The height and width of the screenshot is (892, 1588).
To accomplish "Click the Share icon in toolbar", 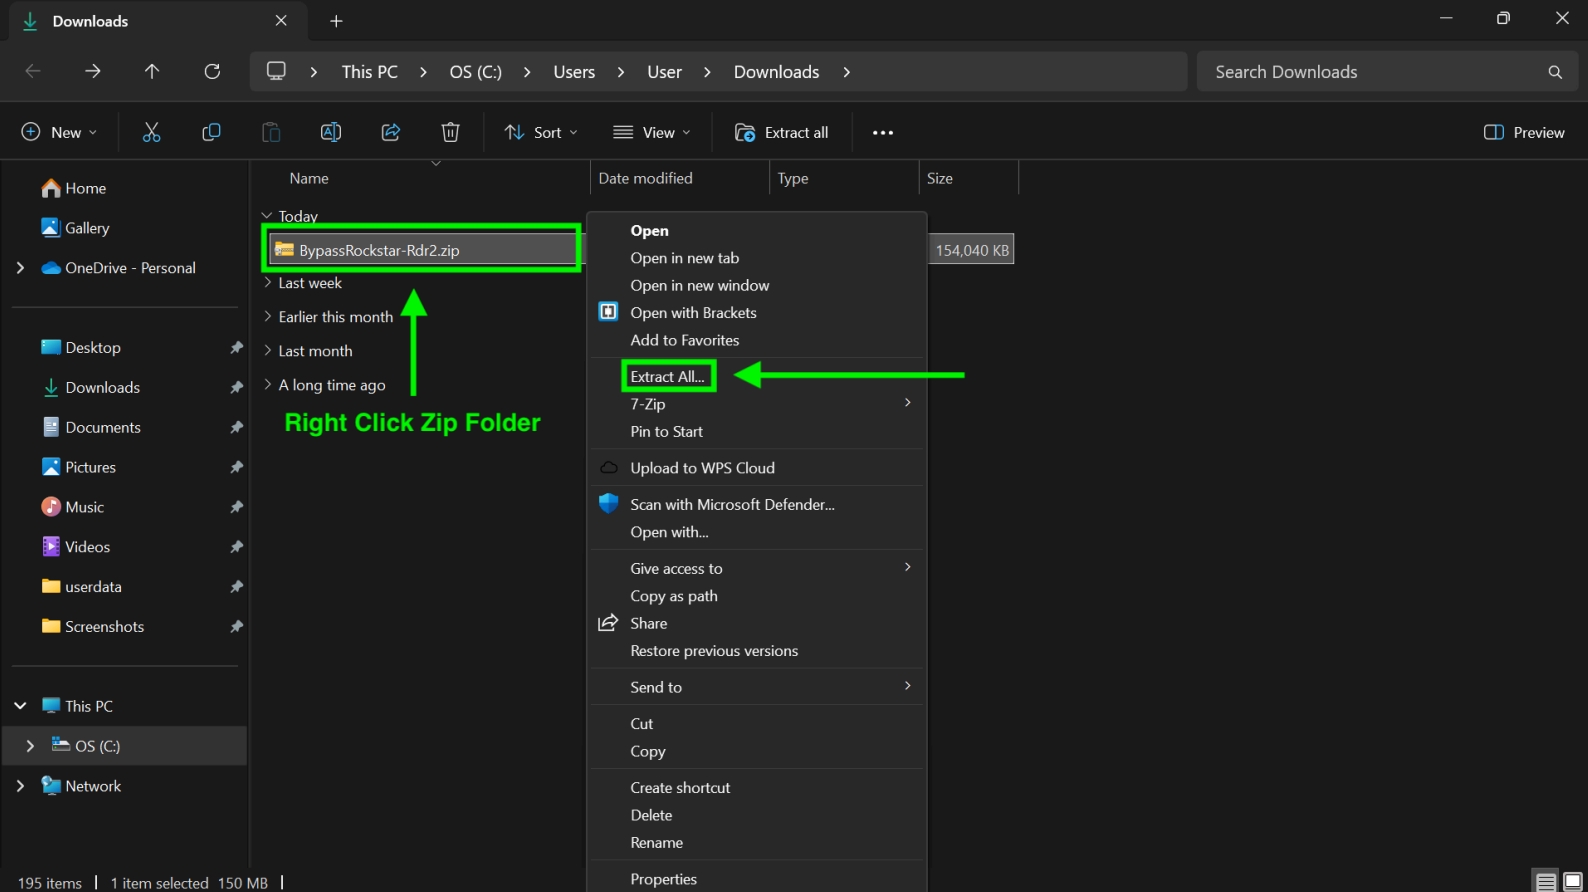I will [x=391, y=132].
